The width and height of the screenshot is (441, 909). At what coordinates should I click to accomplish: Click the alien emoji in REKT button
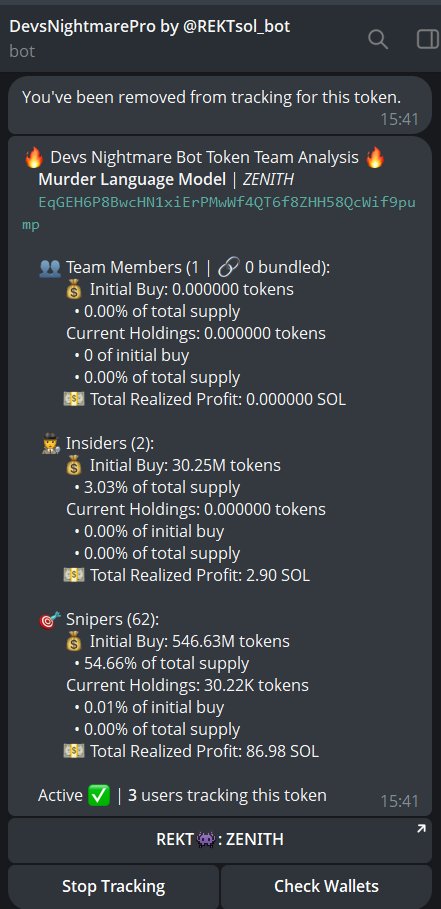[206, 839]
